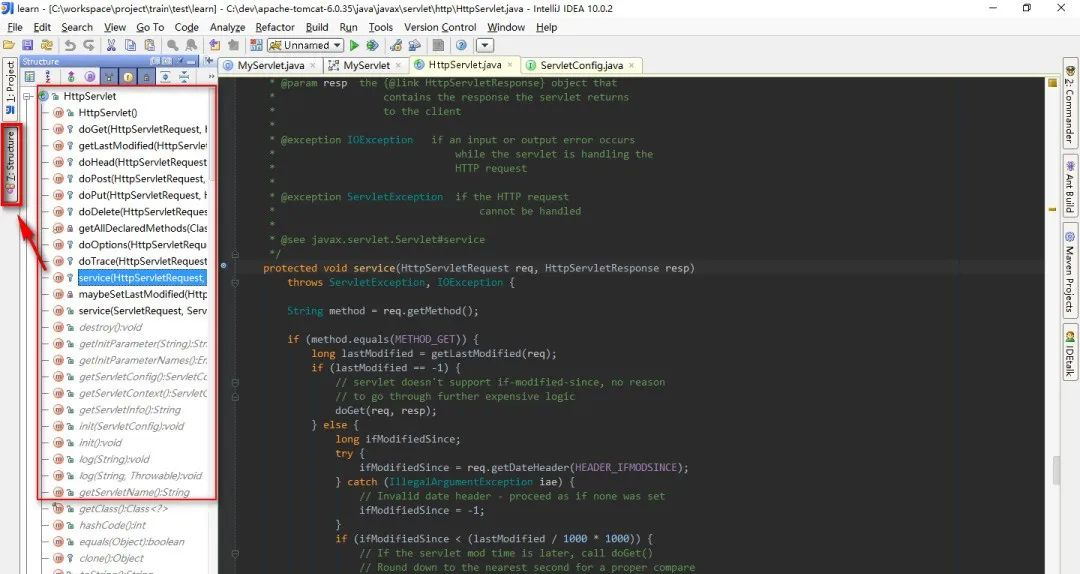
Task: Click the navigate Forward toolbar icon
Action: click(x=233, y=45)
